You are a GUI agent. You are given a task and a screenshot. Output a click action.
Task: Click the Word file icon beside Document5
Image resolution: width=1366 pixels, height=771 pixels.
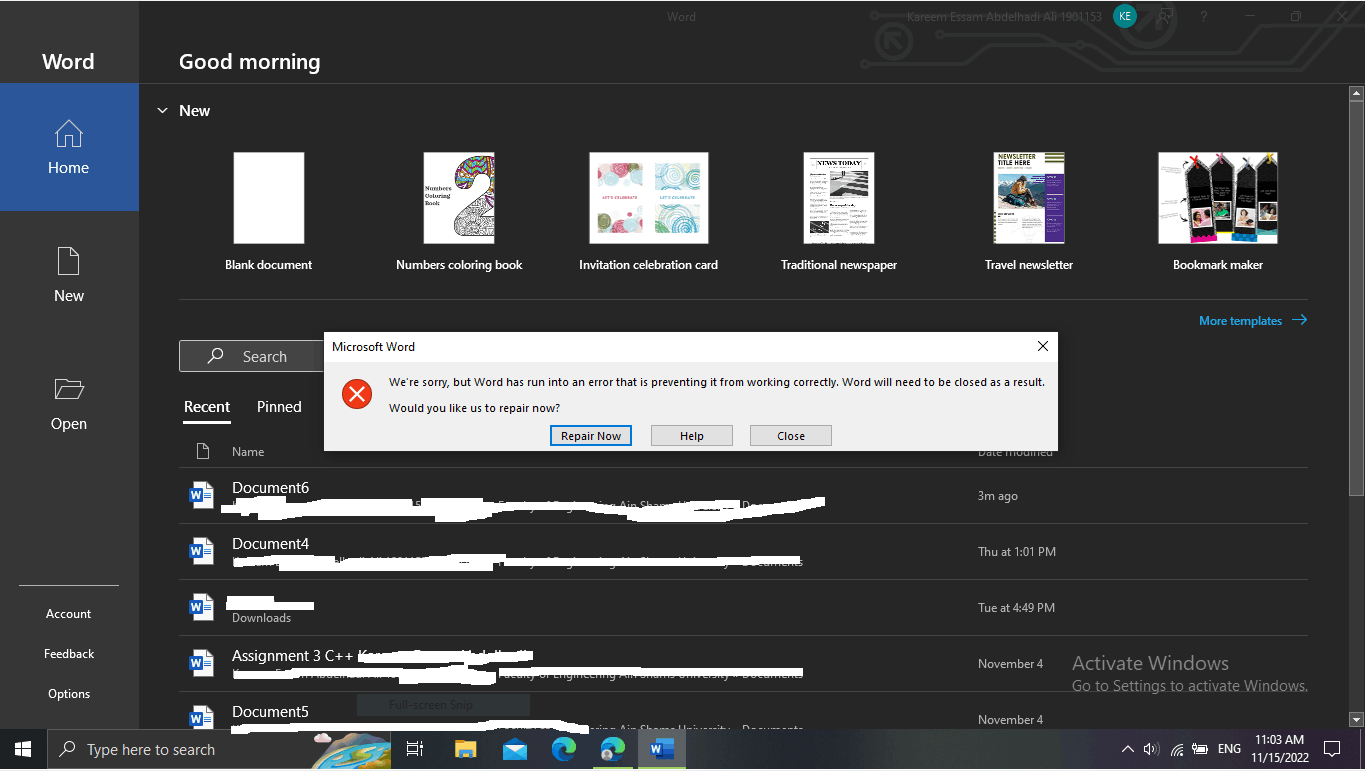[202, 717]
